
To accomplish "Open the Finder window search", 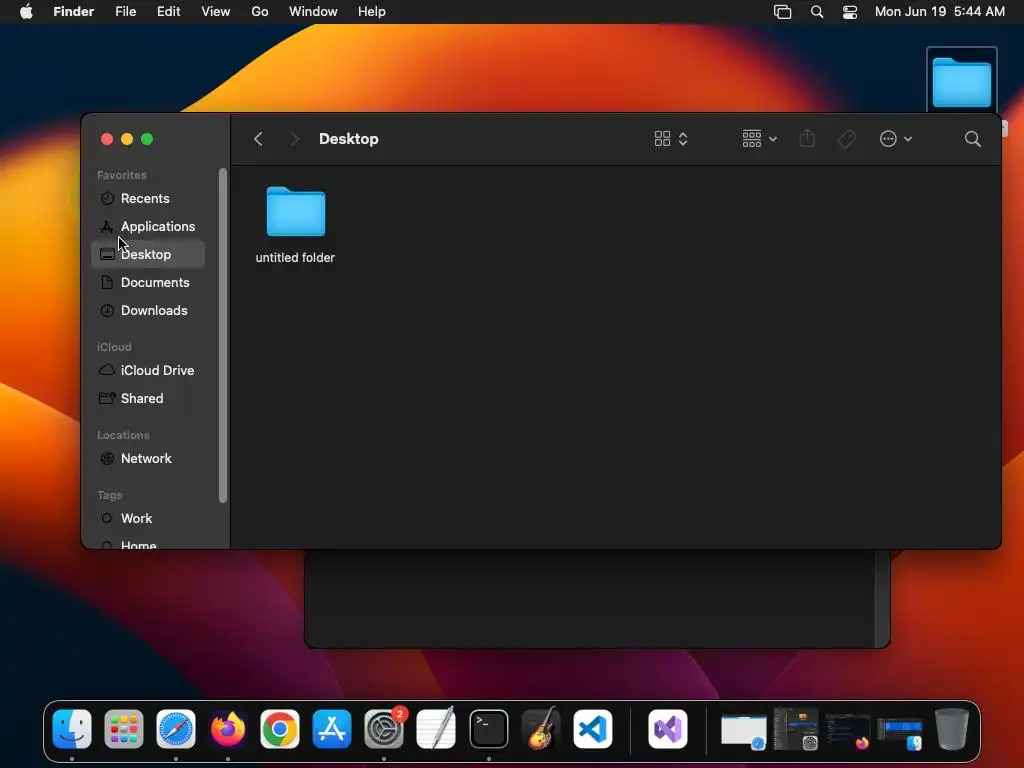I will (972, 139).
